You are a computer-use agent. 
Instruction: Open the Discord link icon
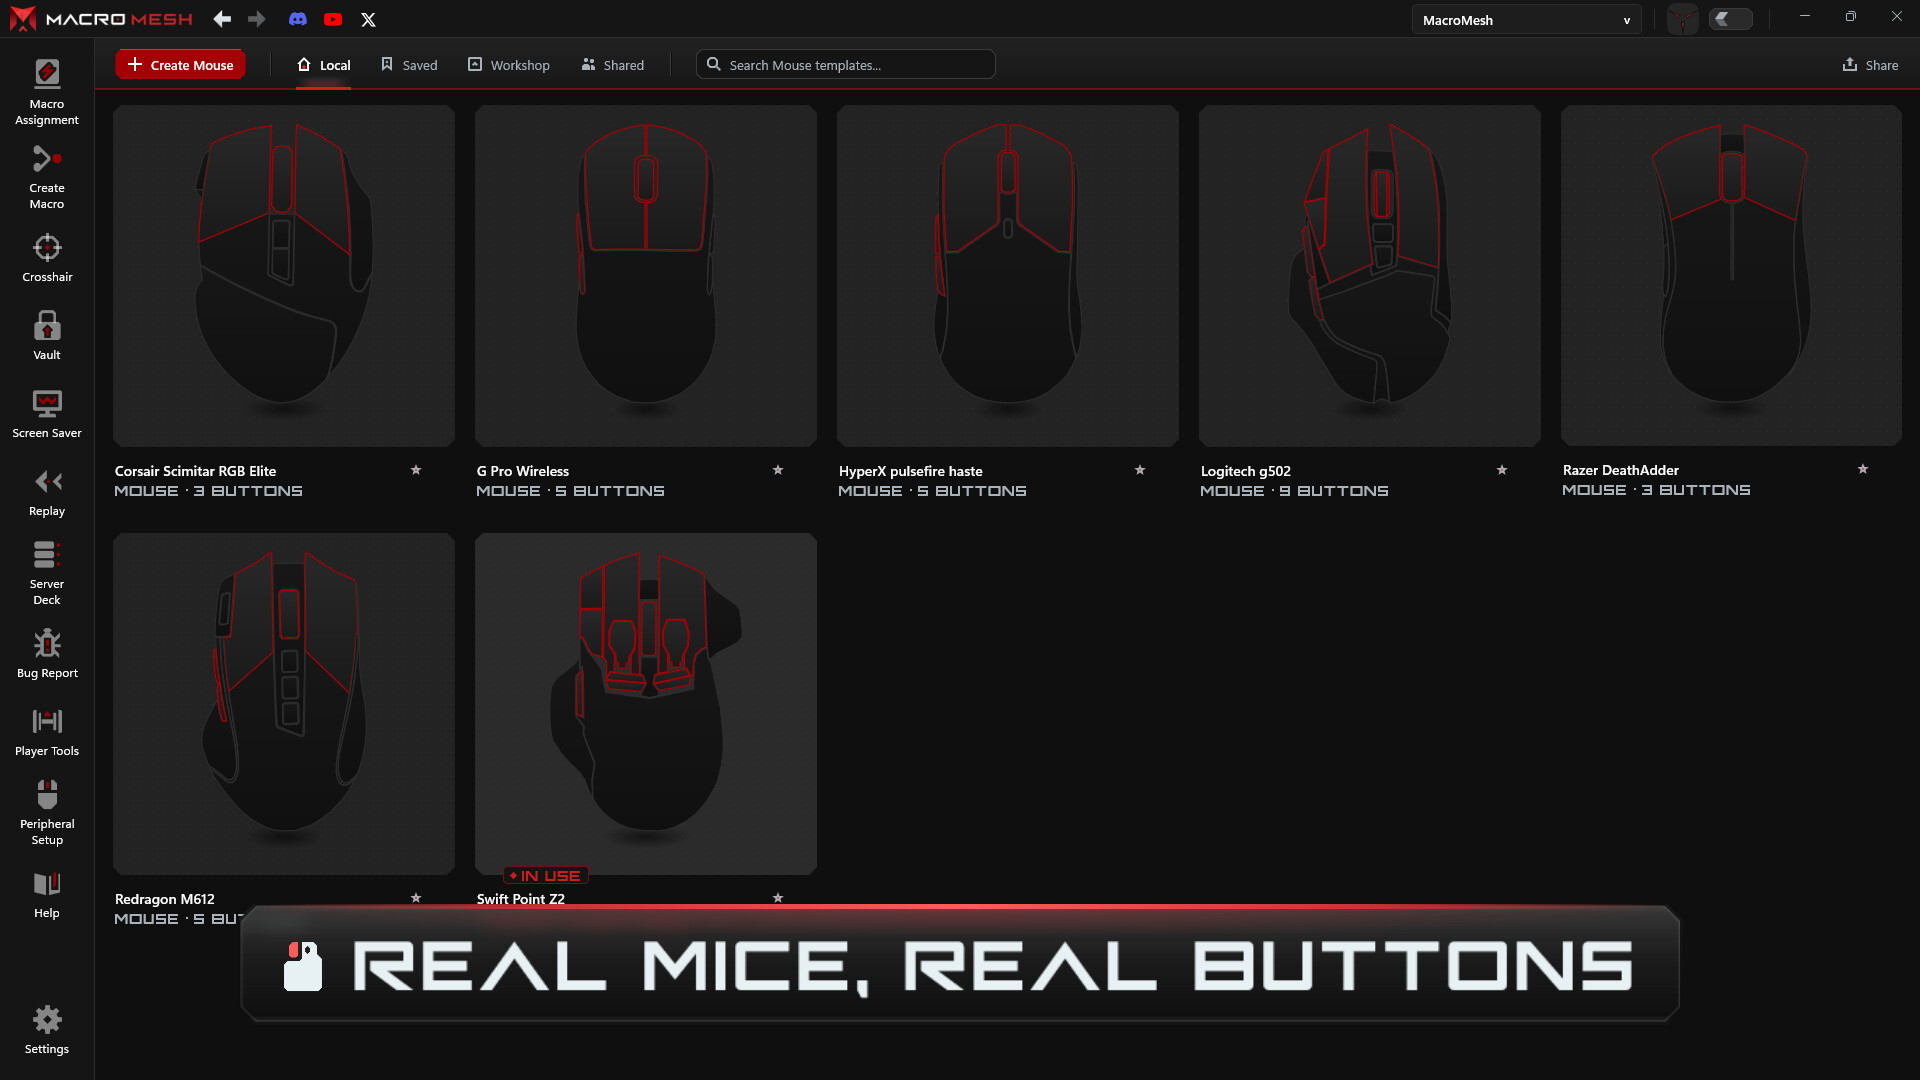pyautogui.click(x=297, y=19)
